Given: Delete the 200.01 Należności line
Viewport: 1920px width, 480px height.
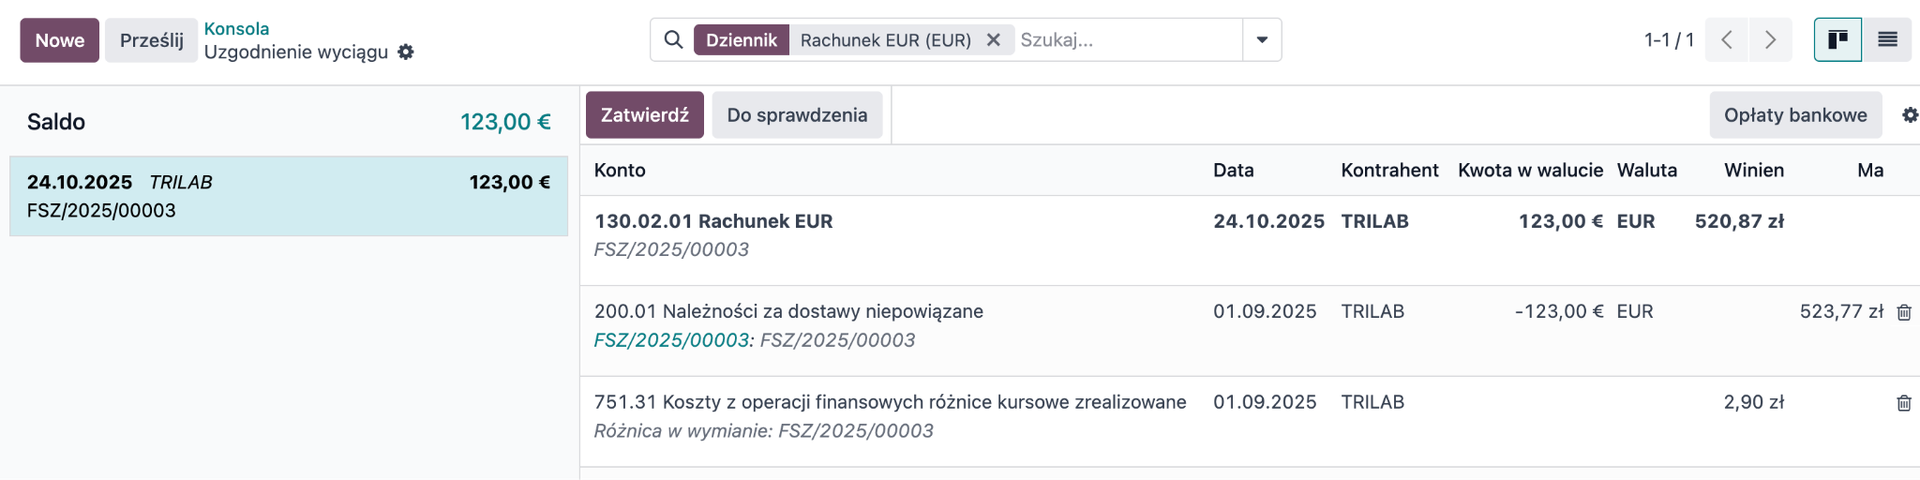Looking at the screenshot, I should 1904,312.
